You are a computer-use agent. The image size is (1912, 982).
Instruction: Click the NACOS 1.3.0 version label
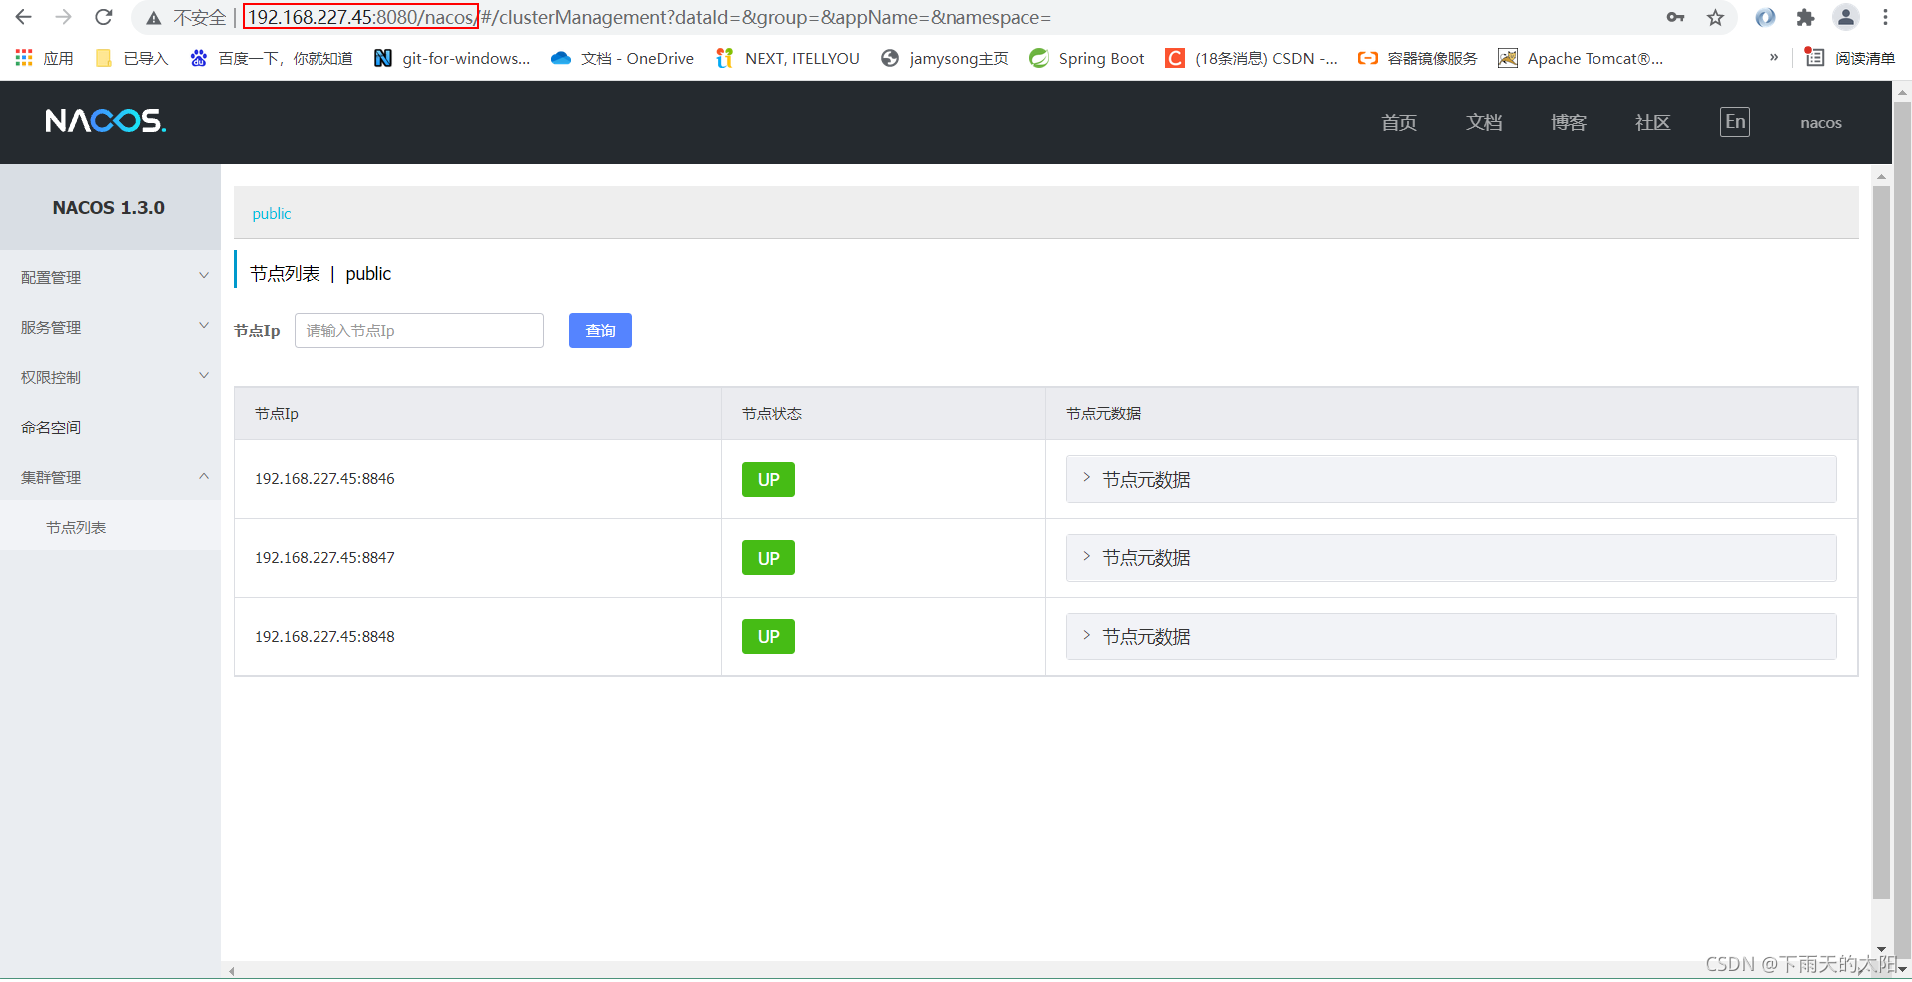coord(109,207)
